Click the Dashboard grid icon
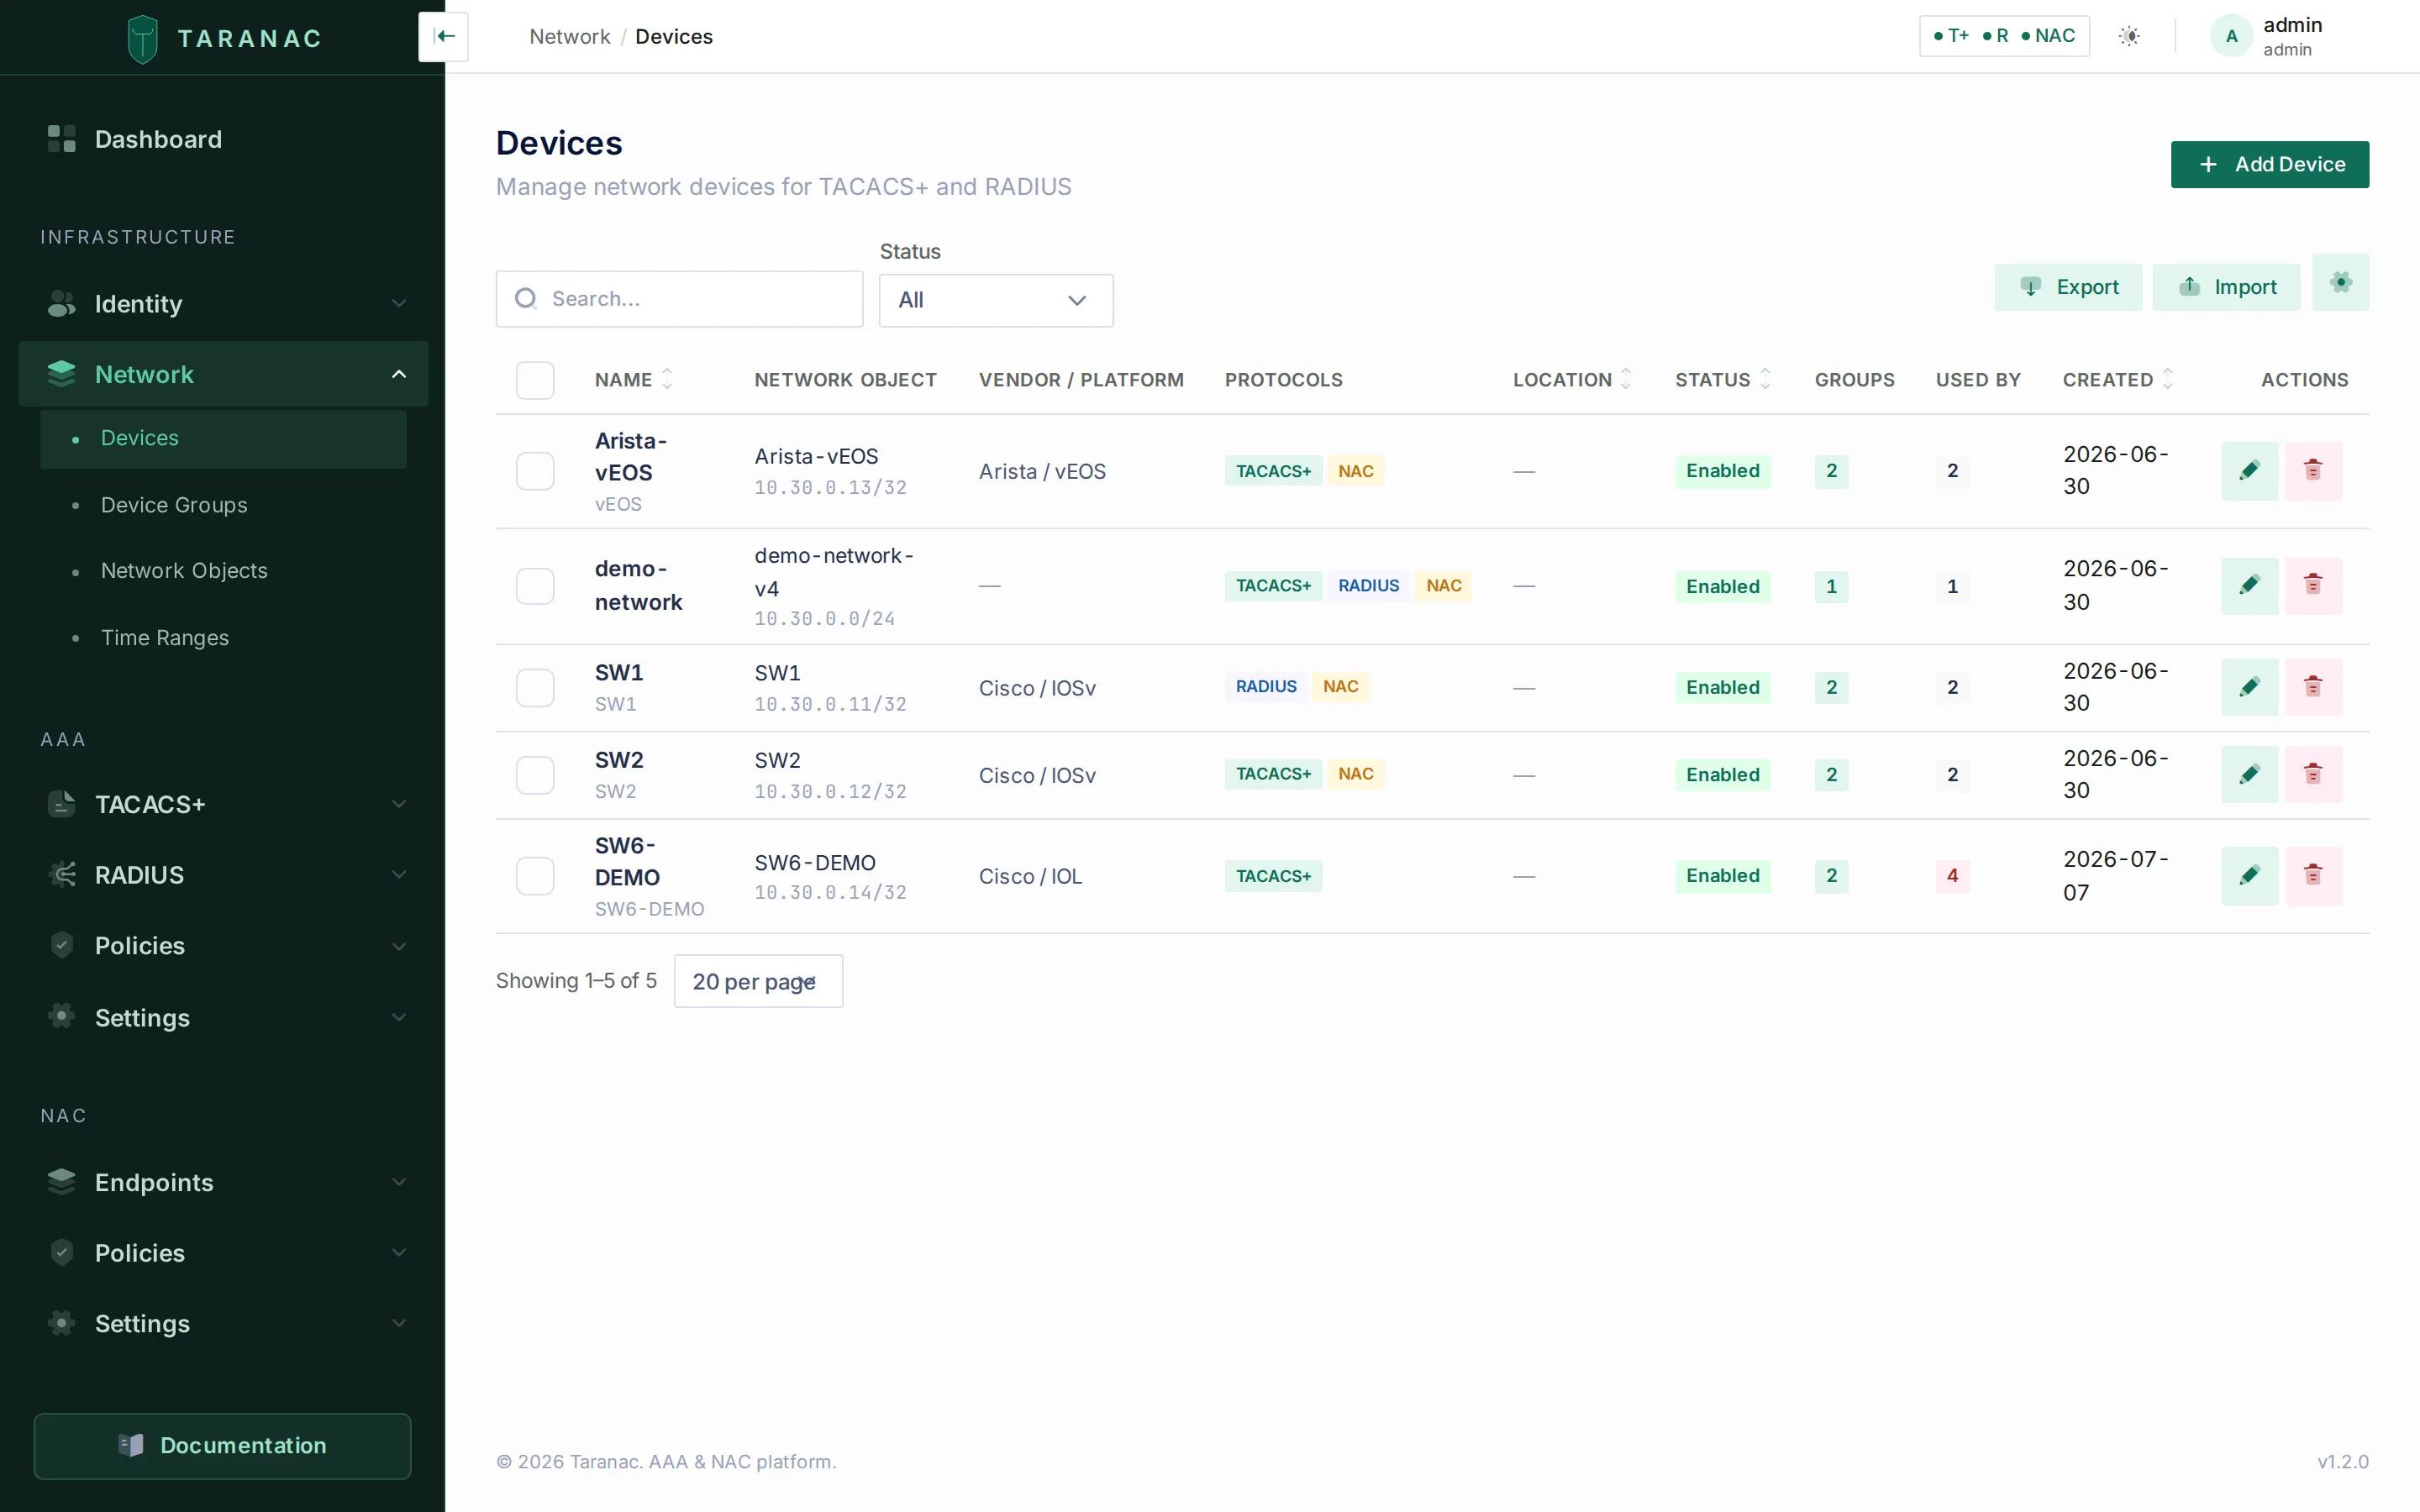Viewport: 2420px width, 1512px height. tap(62, 139)
